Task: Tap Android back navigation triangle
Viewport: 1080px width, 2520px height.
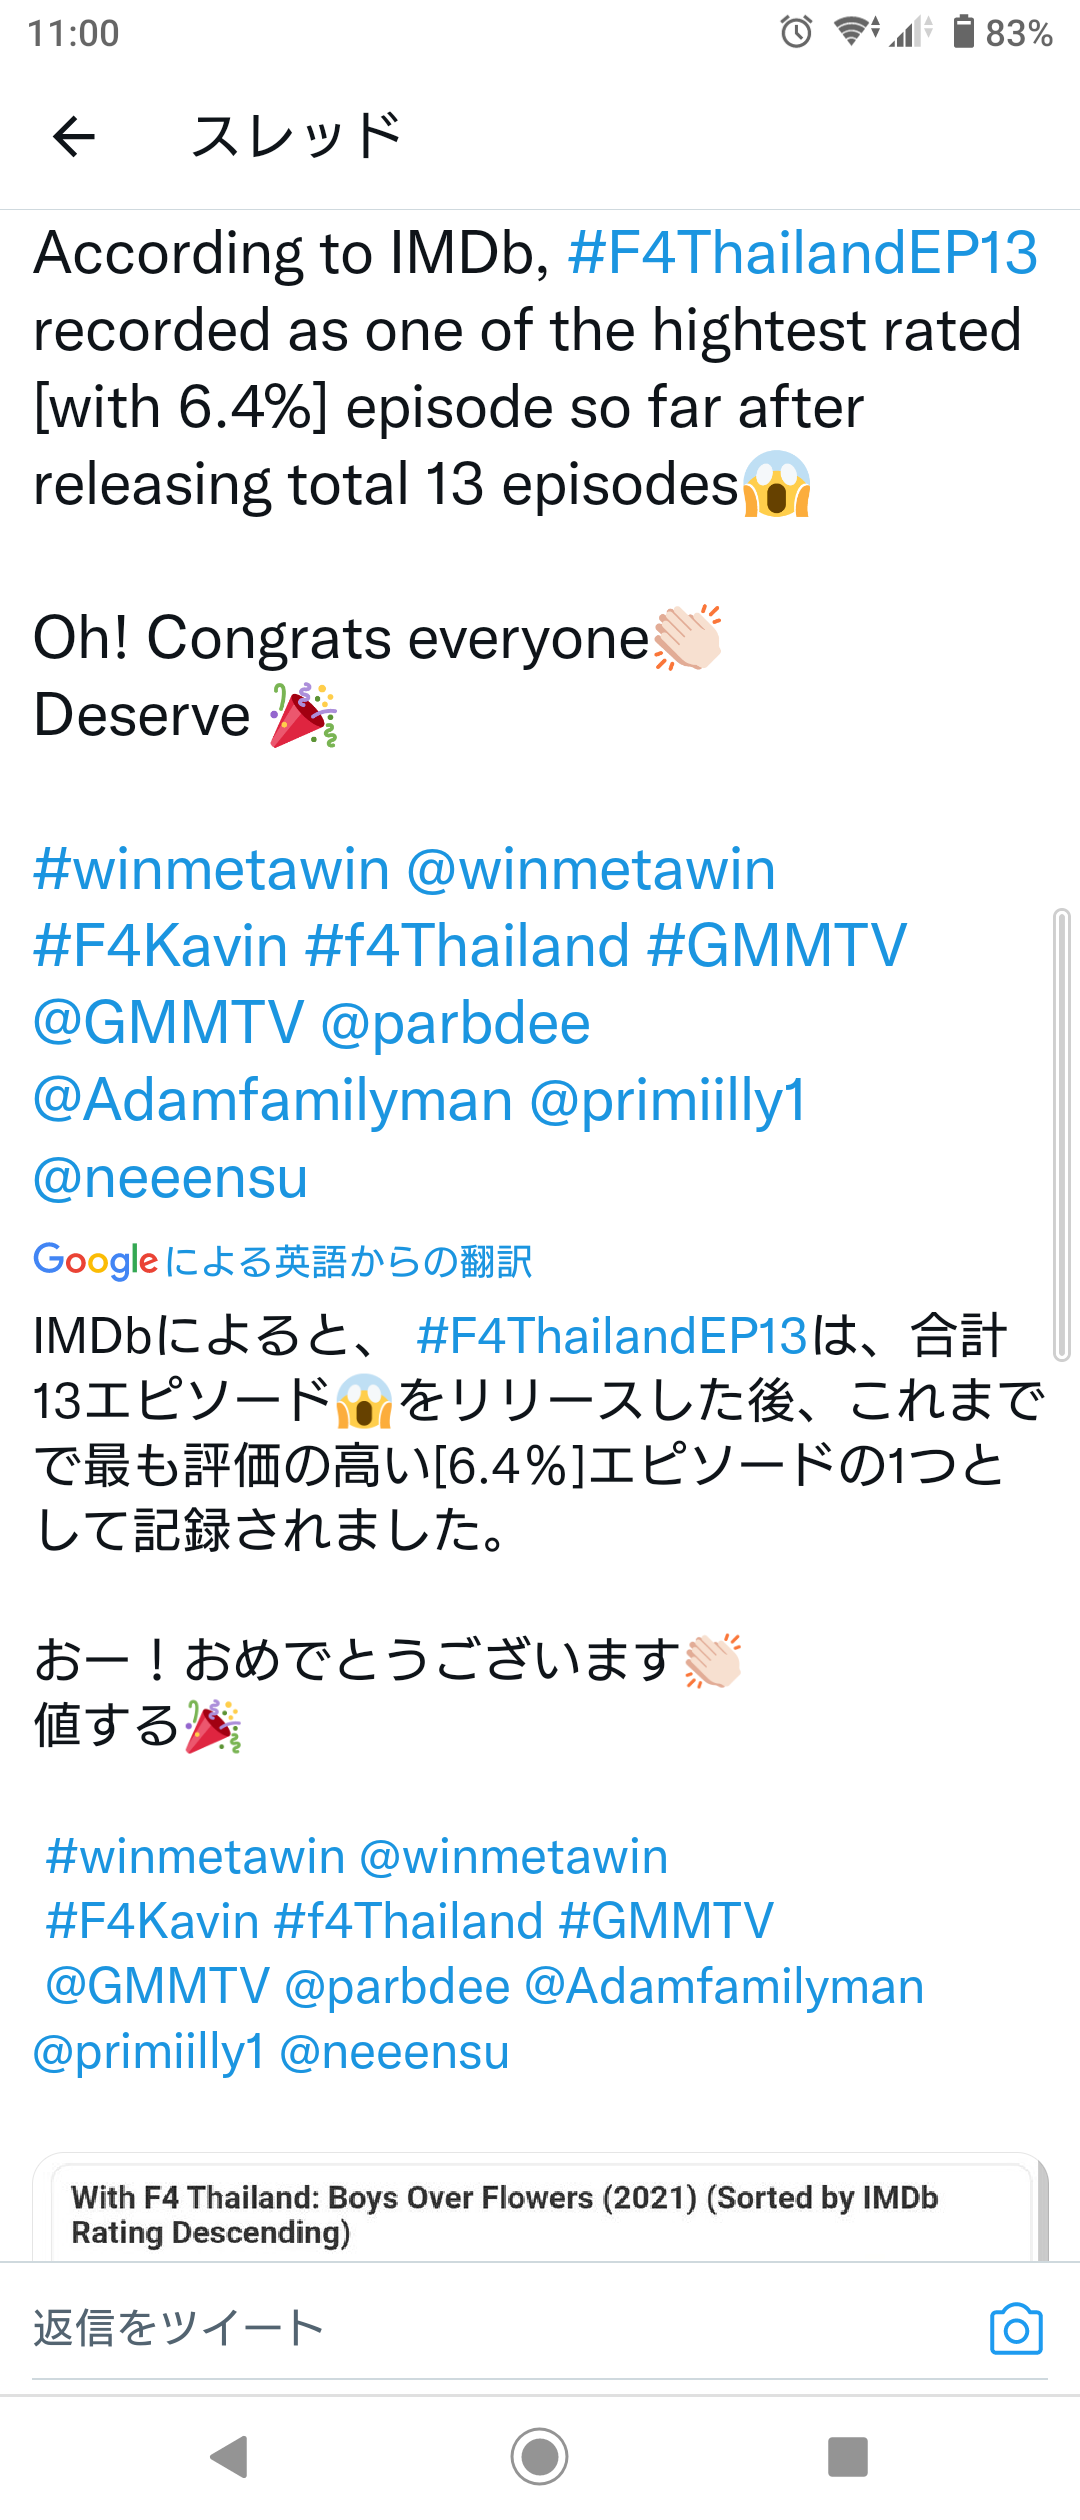Action: 230,2456
